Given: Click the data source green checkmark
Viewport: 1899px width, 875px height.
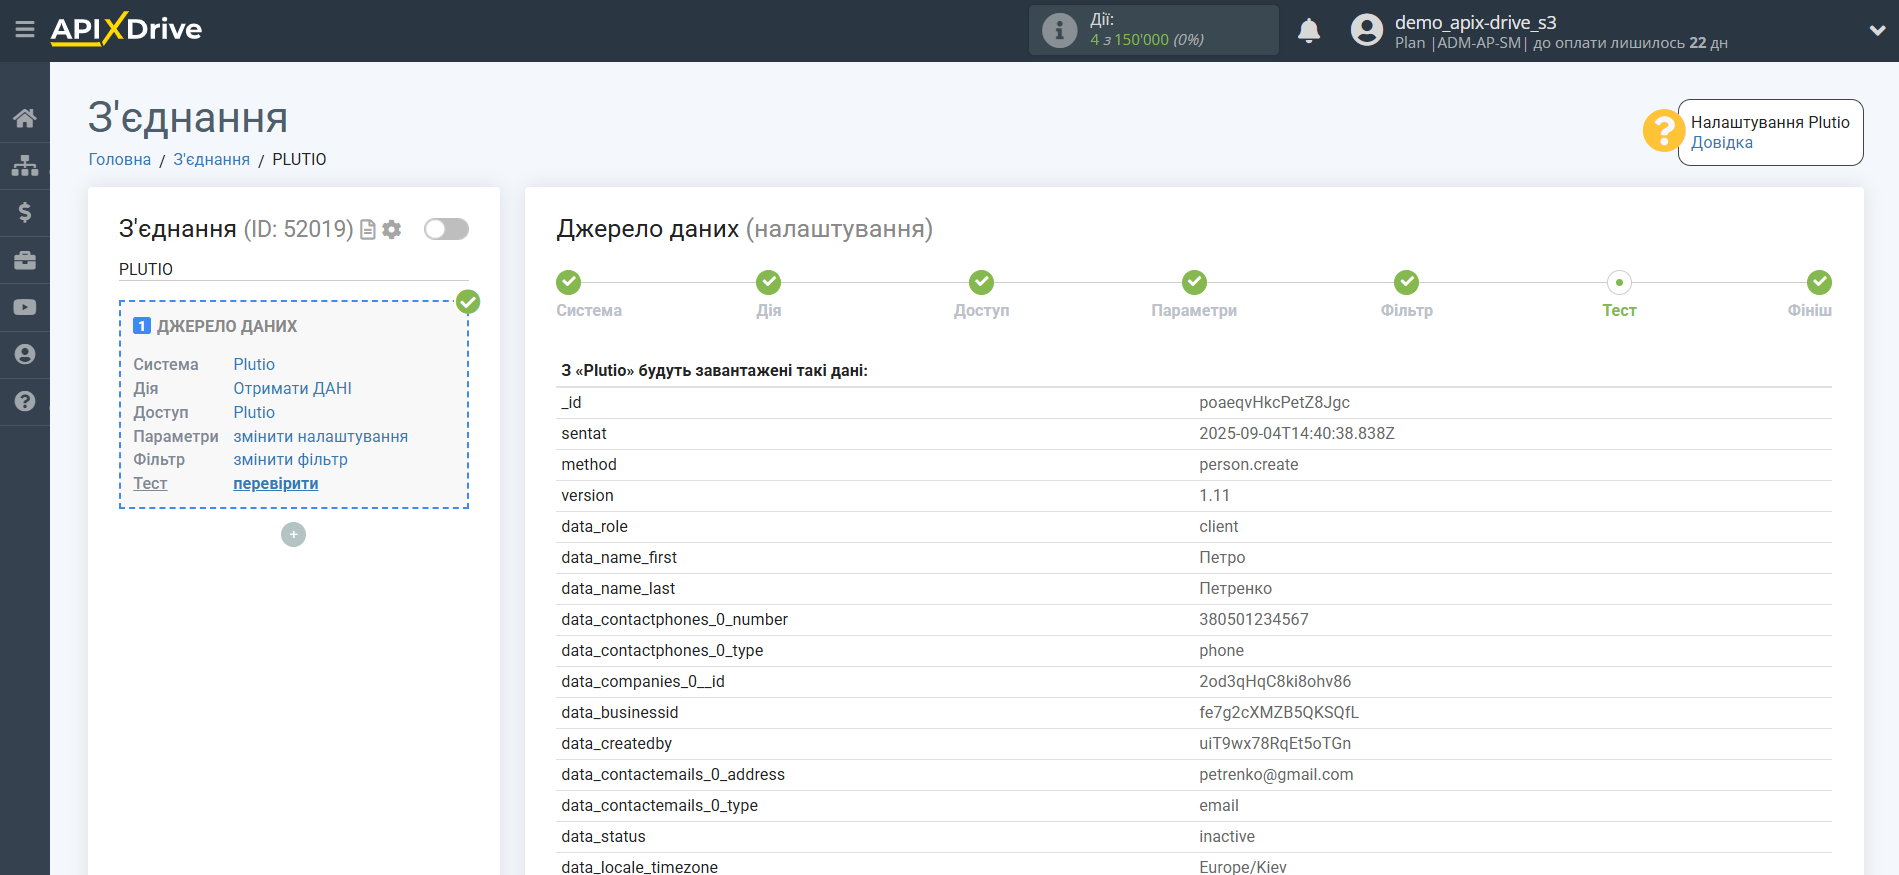Looking at the screenshot, I should [468, 302].
